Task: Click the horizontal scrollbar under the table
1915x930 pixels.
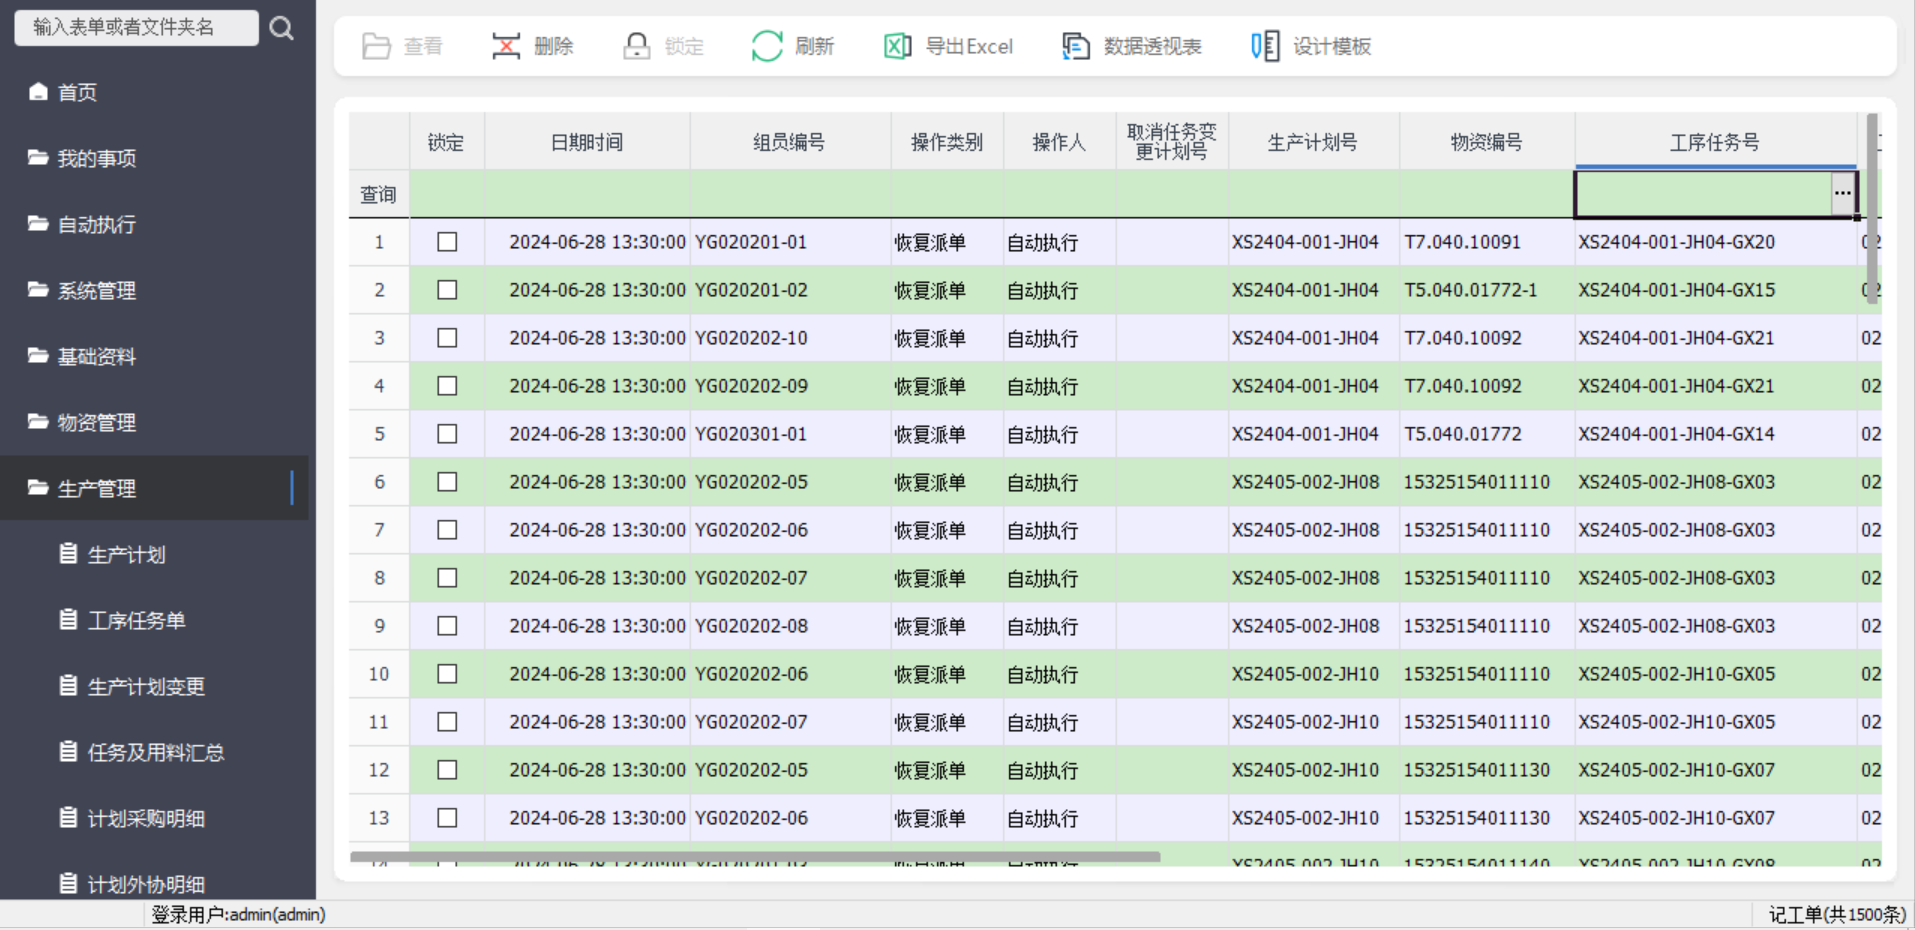Action: [755, 857]
